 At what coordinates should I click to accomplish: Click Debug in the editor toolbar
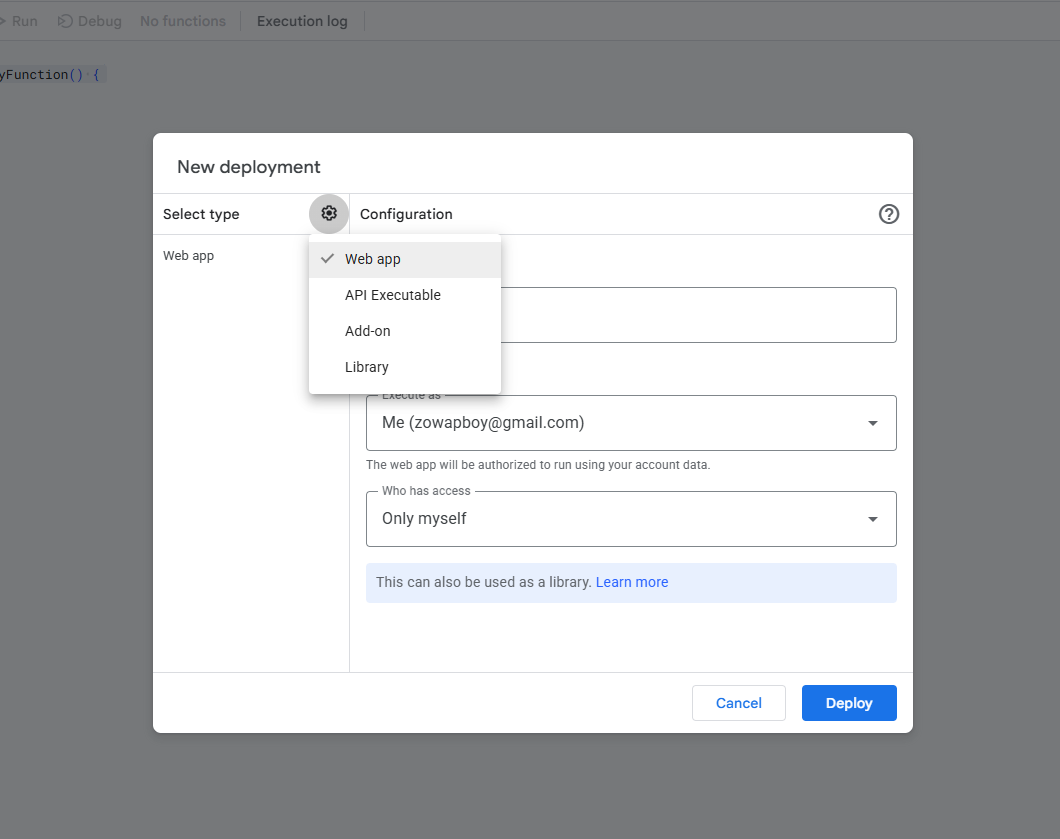coord(90,21)
